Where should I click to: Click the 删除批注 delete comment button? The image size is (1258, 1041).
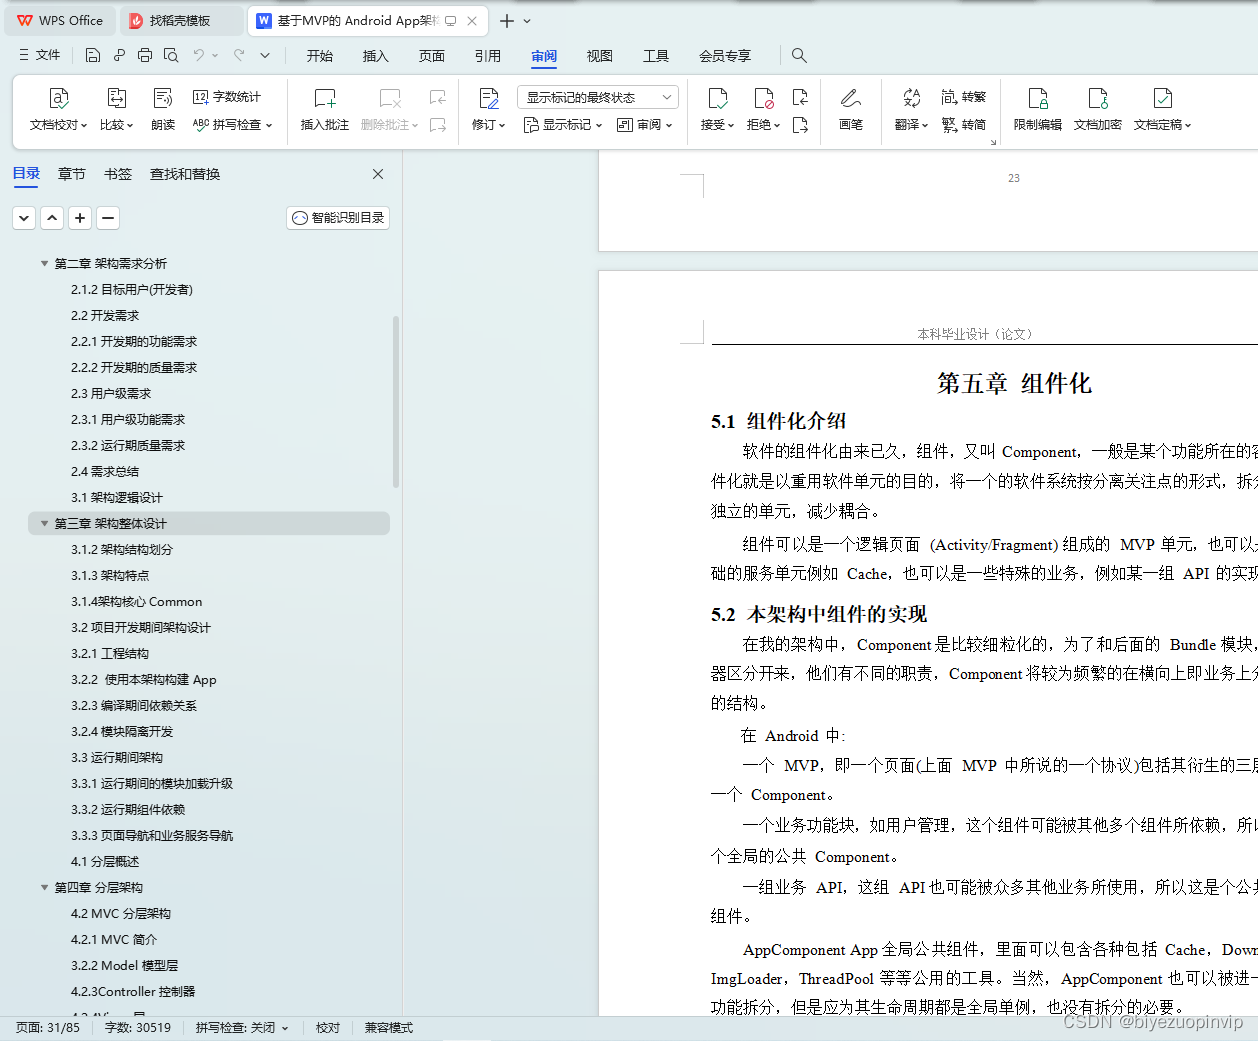[x=389, y=109]
